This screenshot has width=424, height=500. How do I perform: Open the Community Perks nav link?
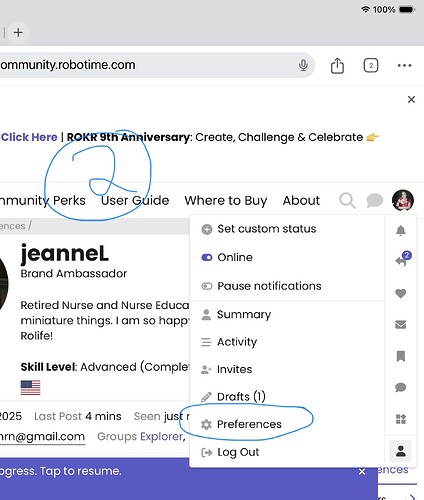tap(43, 201)
